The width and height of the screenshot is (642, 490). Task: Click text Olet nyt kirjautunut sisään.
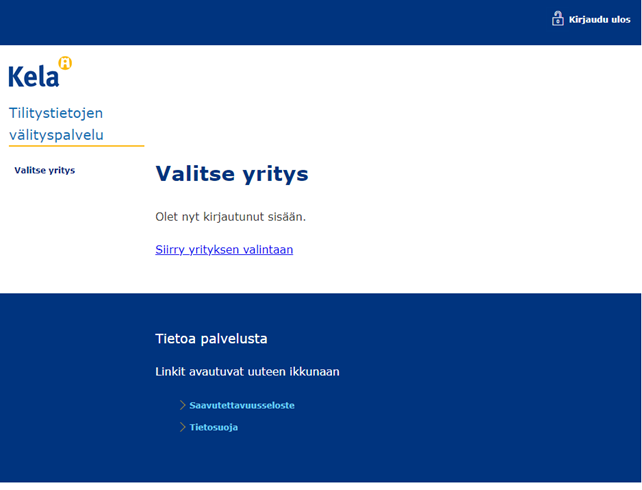point(231,217)
